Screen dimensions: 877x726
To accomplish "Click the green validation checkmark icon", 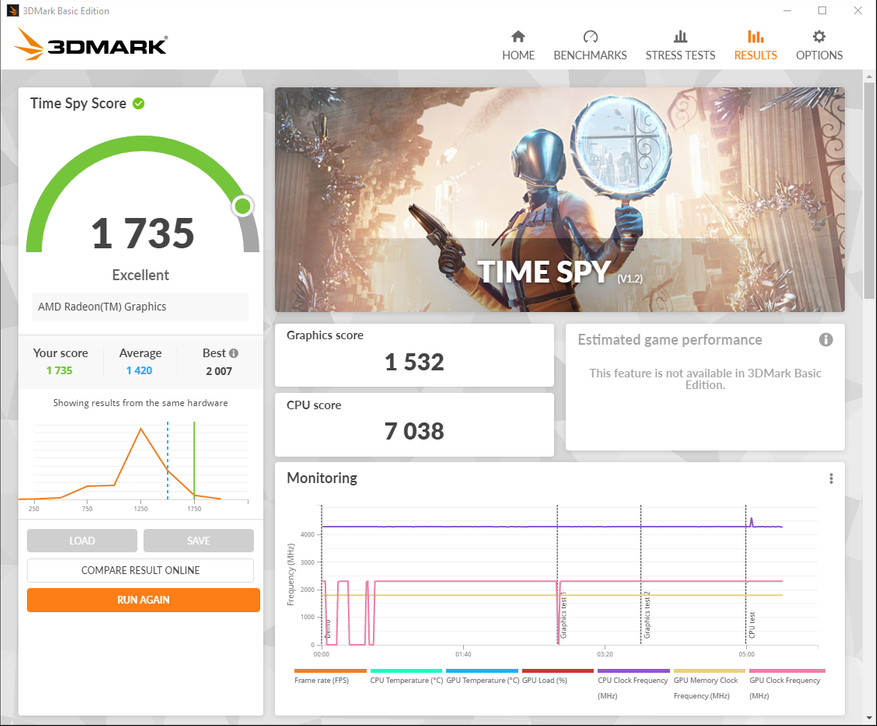I will click(x=138, y=103).
